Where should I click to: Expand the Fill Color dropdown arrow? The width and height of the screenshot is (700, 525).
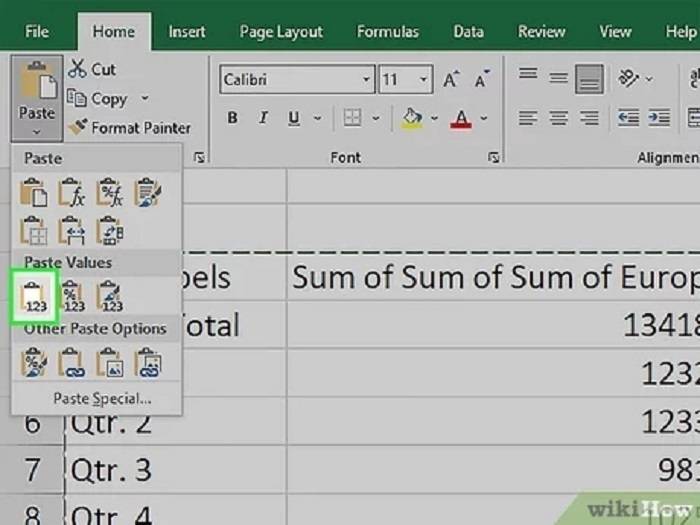coord(434,118)
